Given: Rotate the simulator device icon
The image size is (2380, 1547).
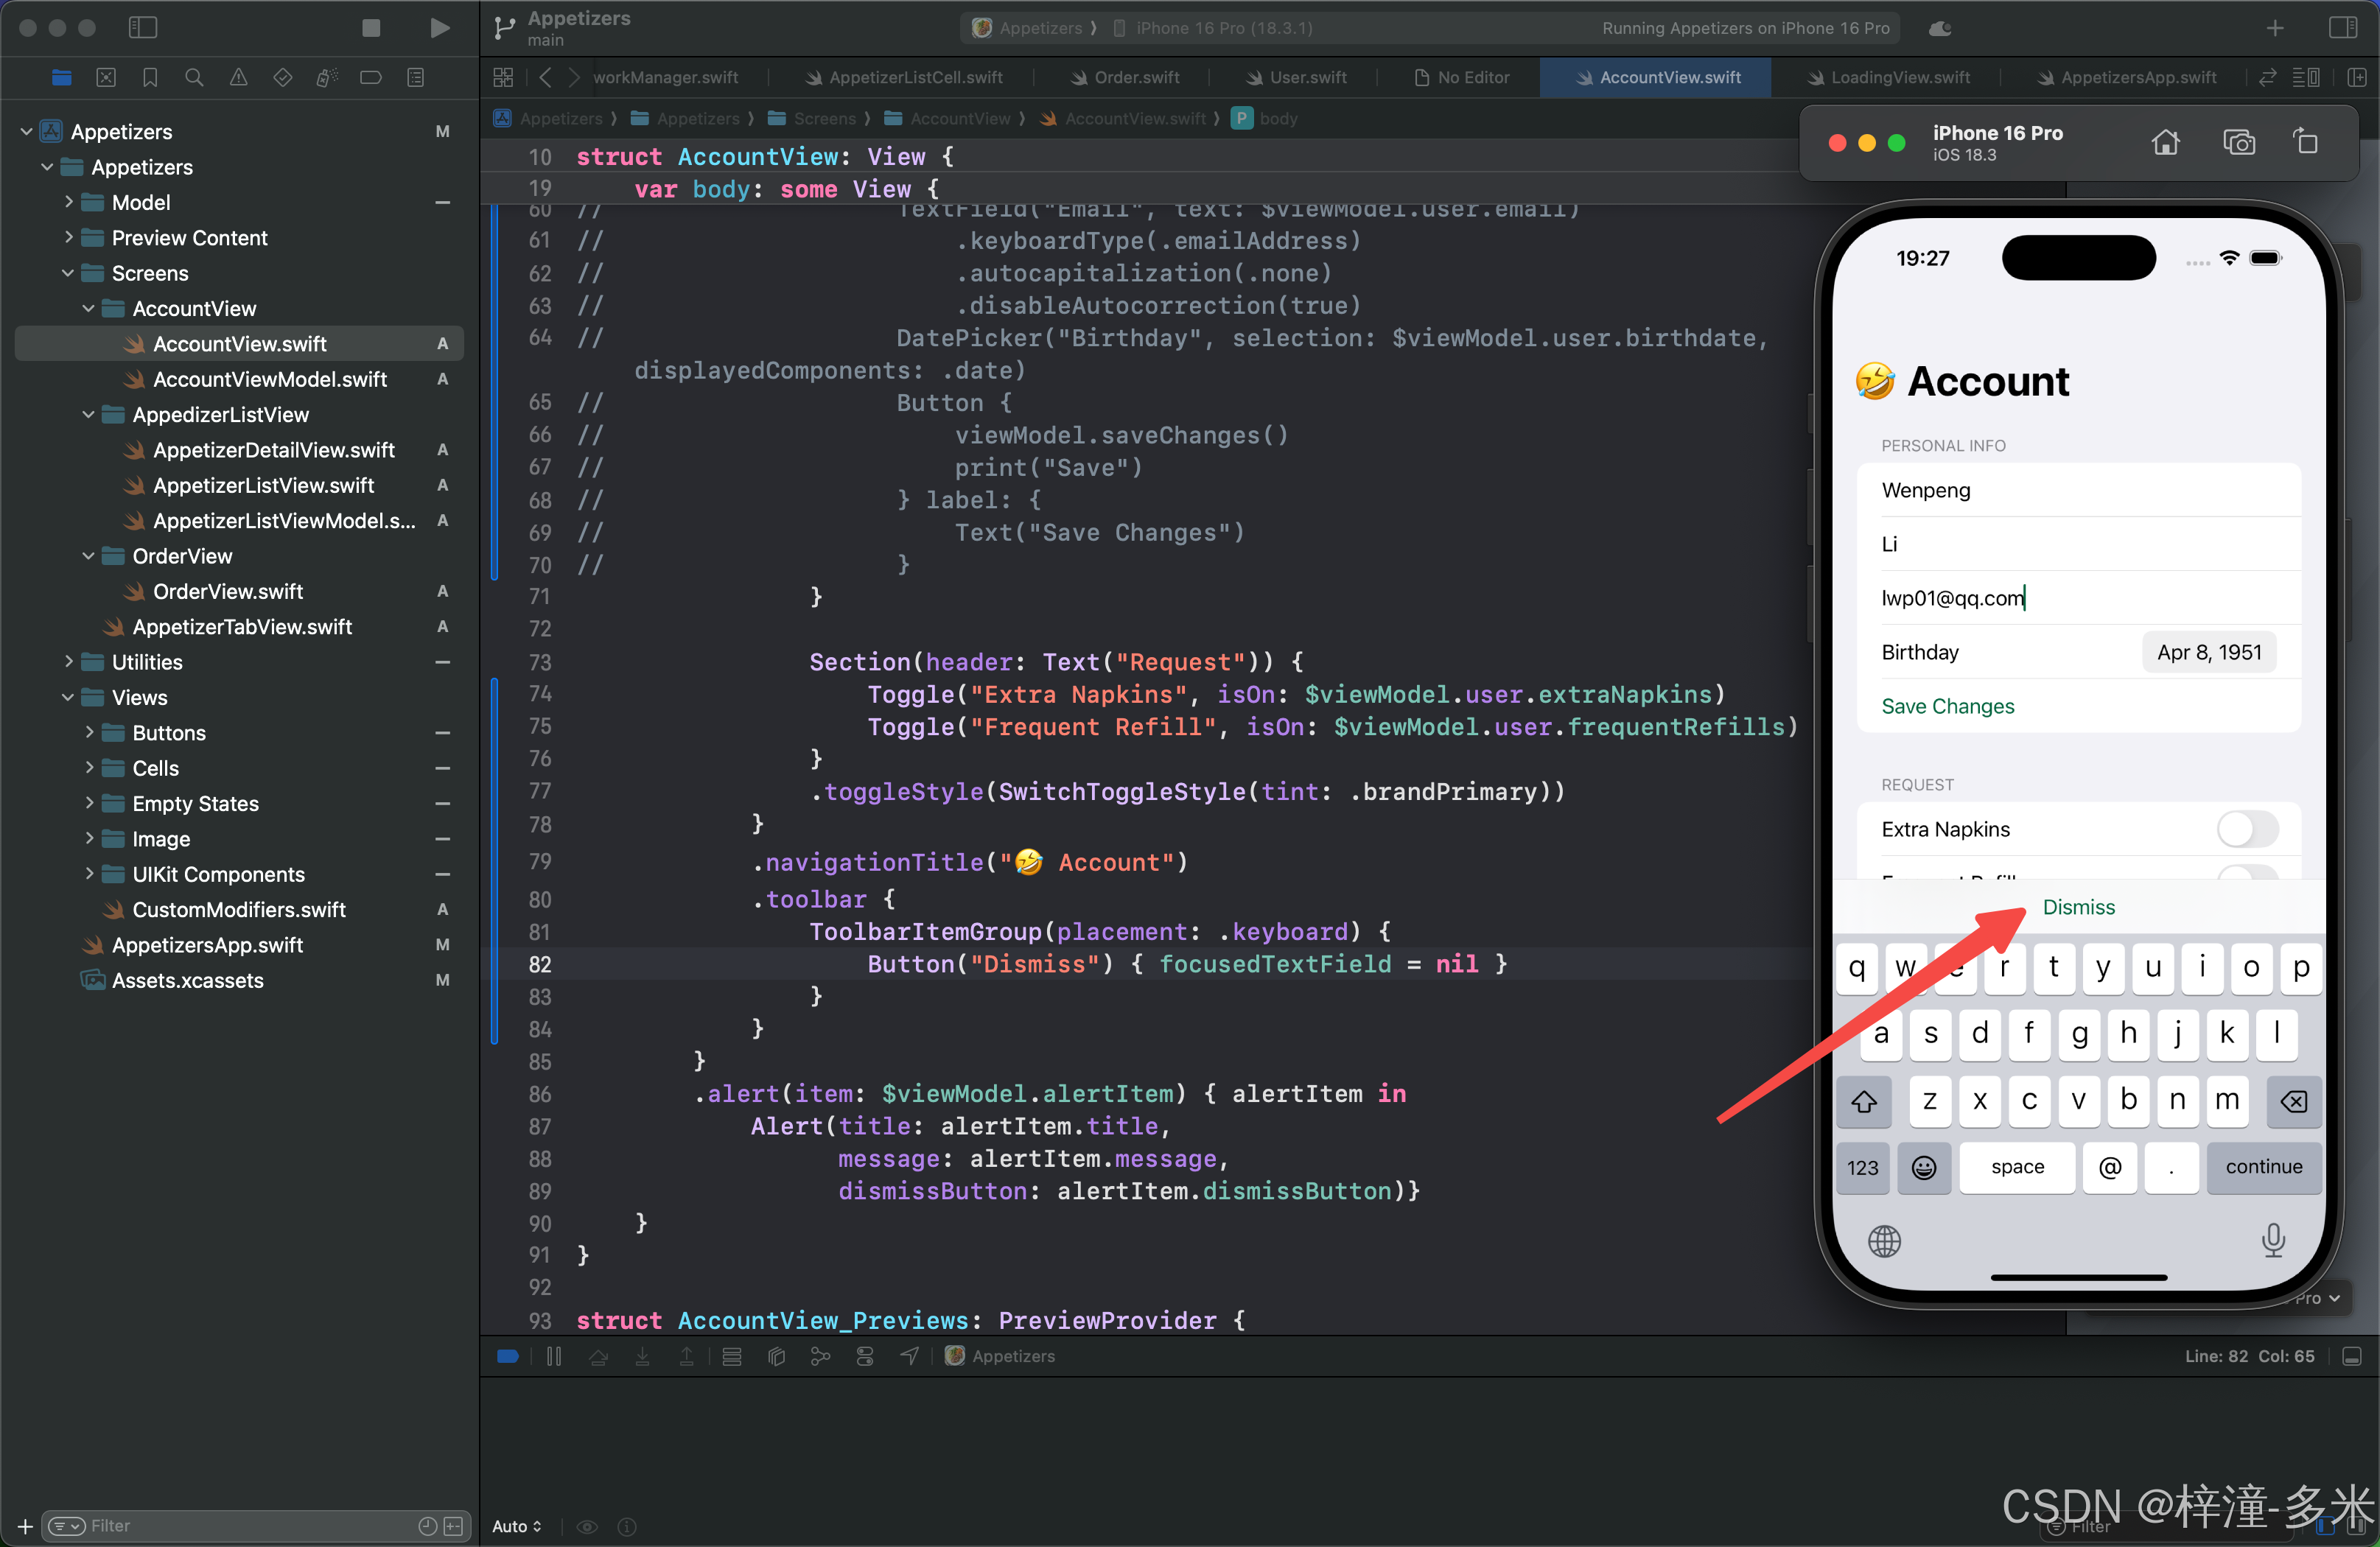Looking at the screenshot, I should [2306, 143].
